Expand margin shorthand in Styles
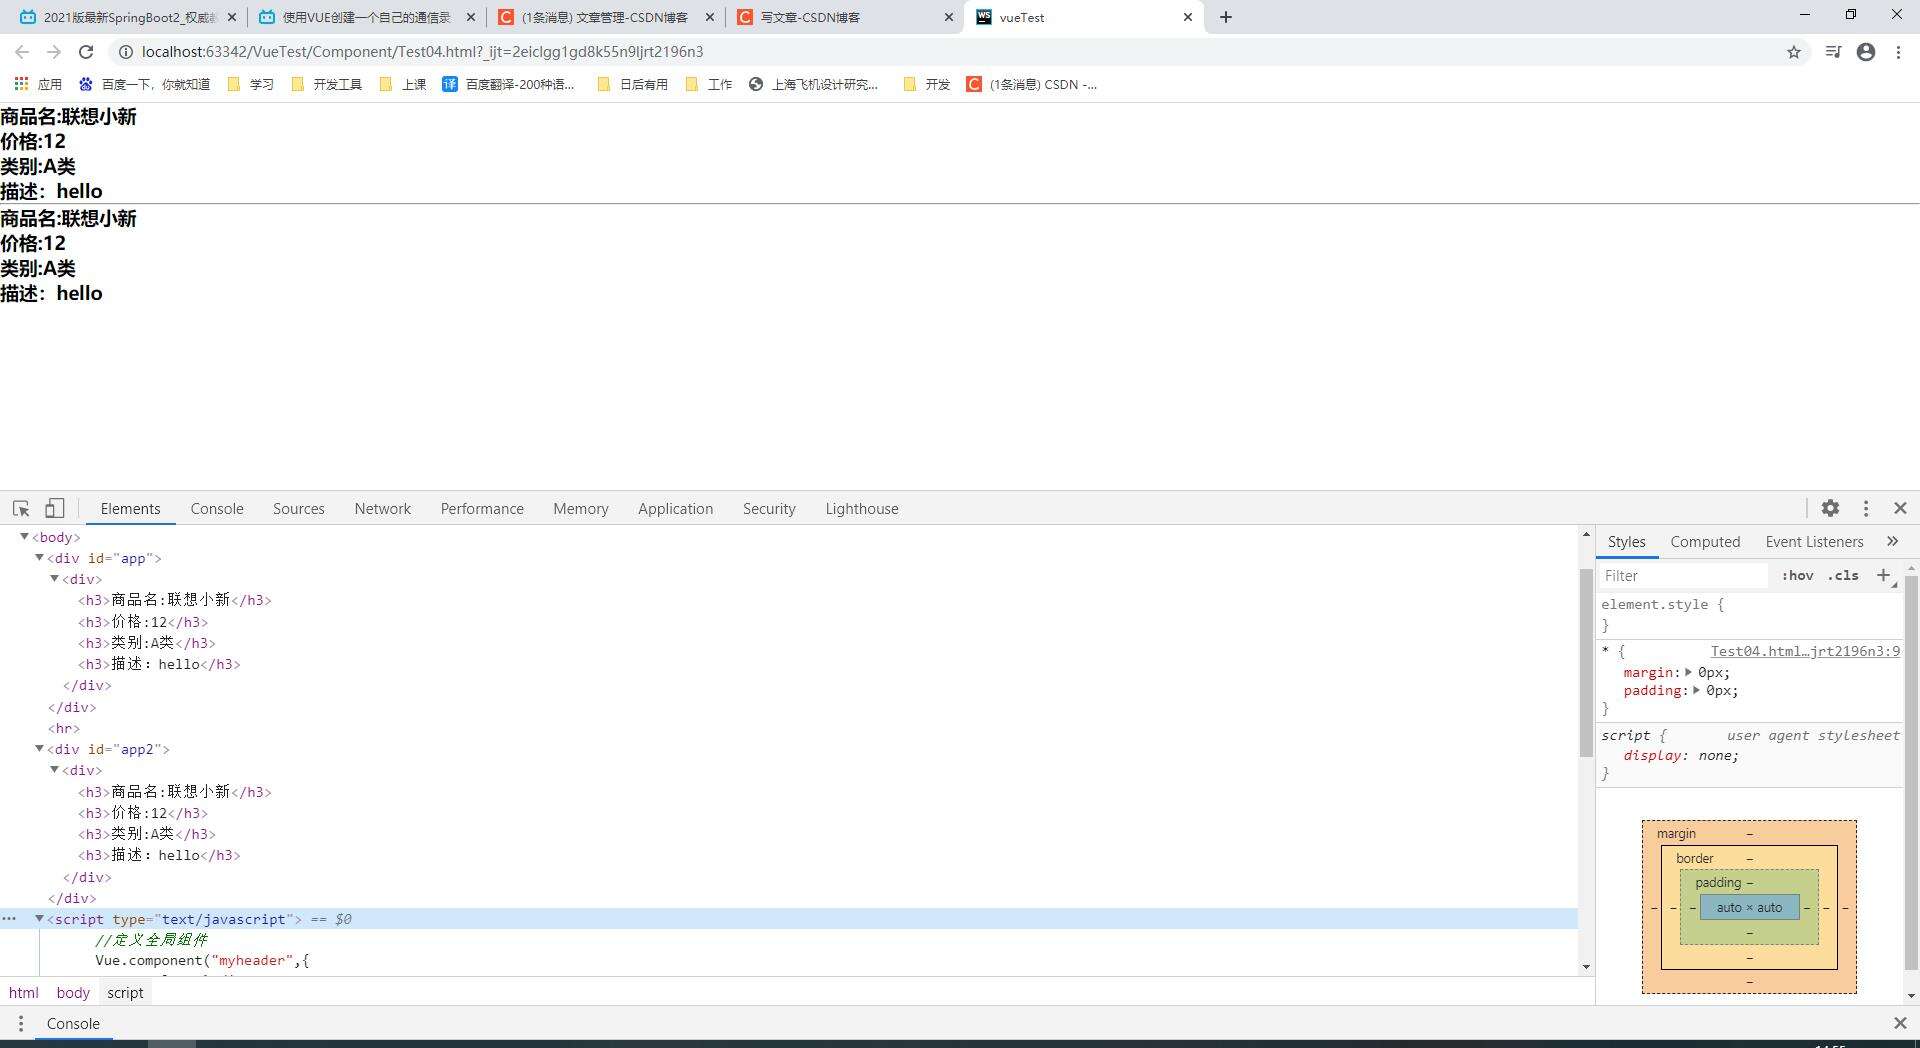 tap(1688, 672)
